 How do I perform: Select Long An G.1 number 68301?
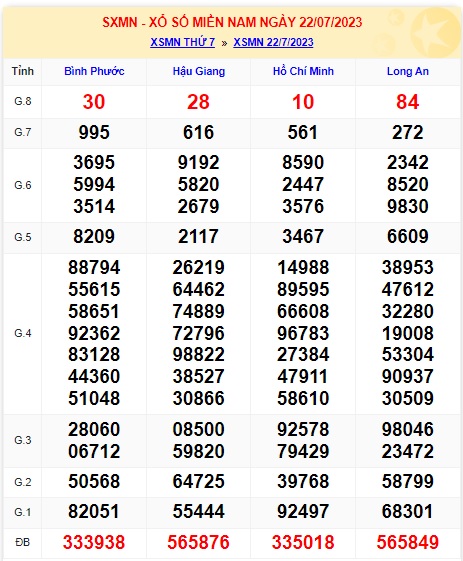pyautogui.click(x=408, y=511)
